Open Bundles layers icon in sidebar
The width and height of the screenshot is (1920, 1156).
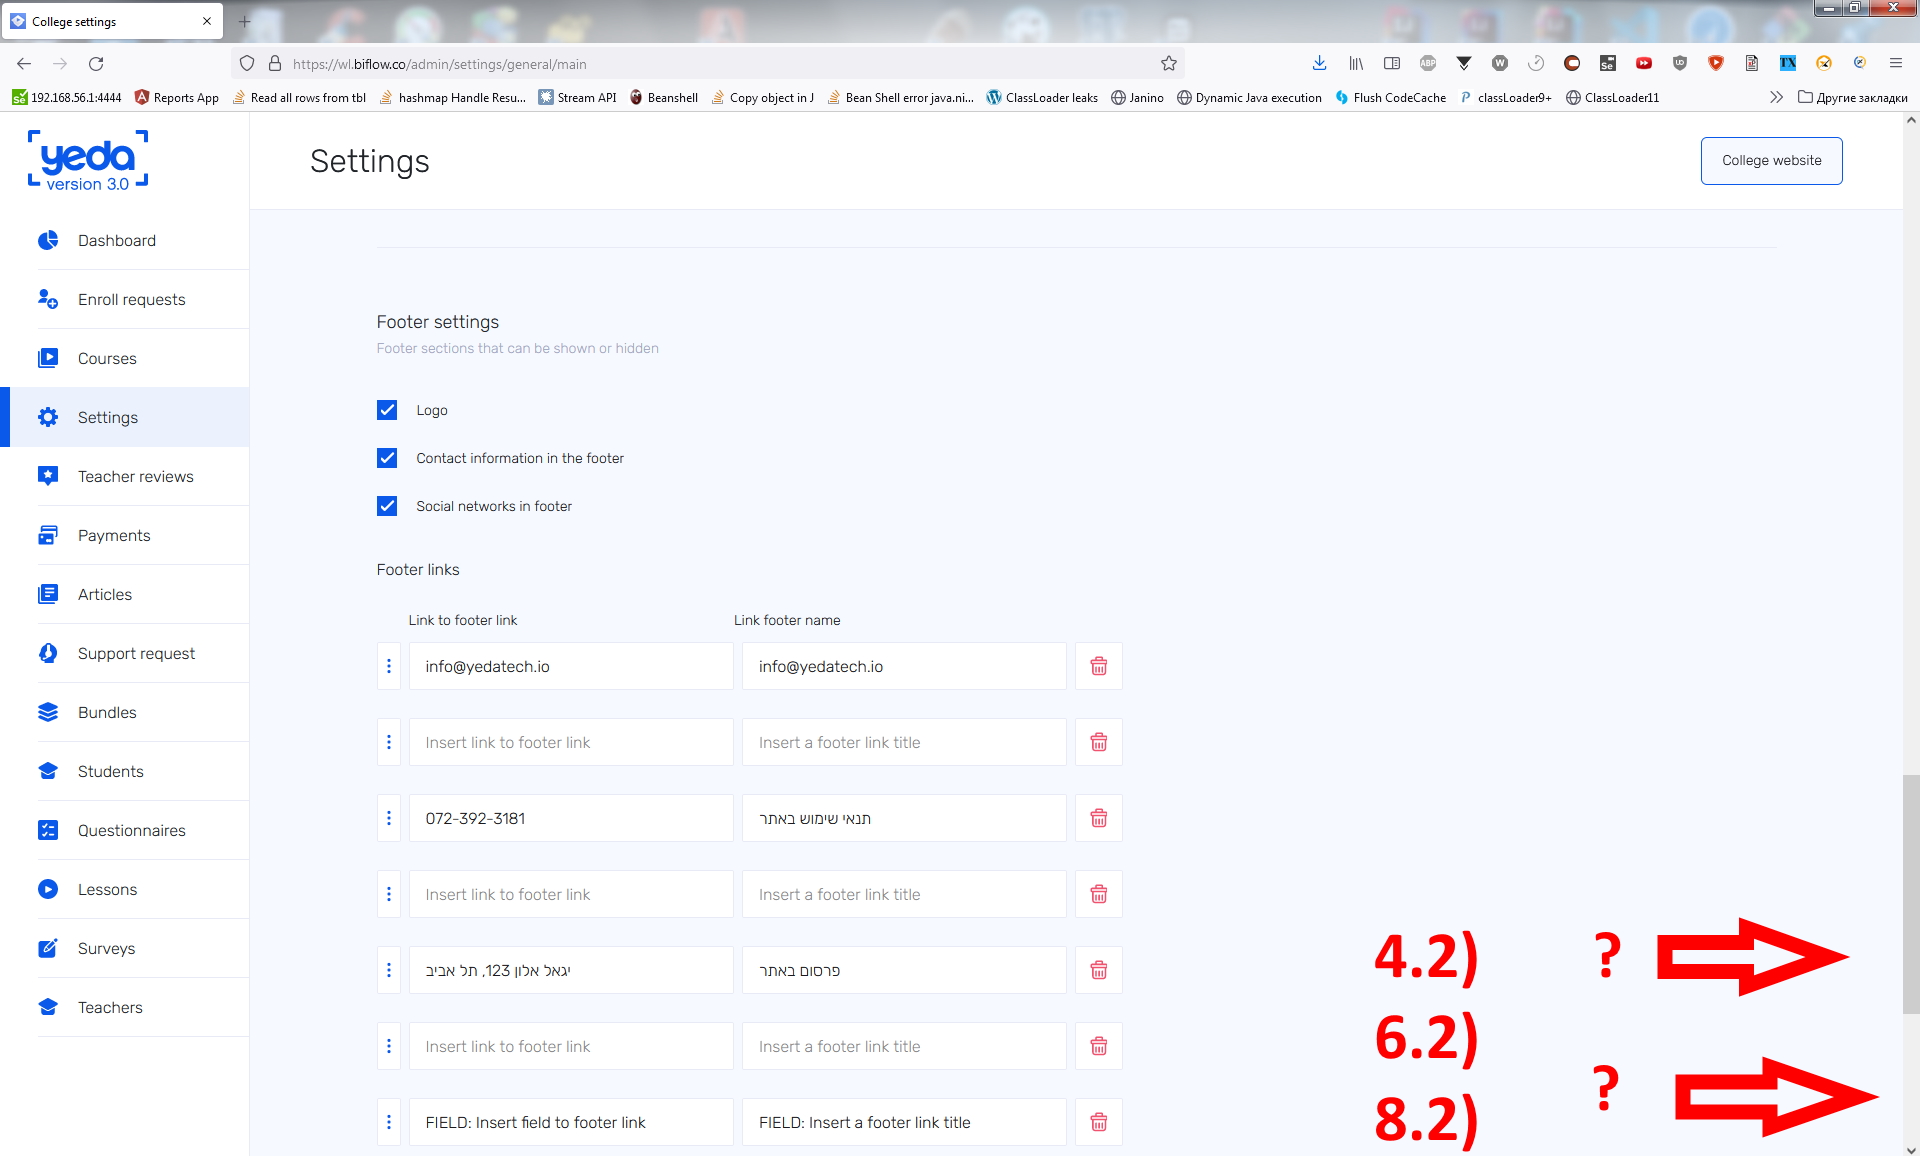48,712
